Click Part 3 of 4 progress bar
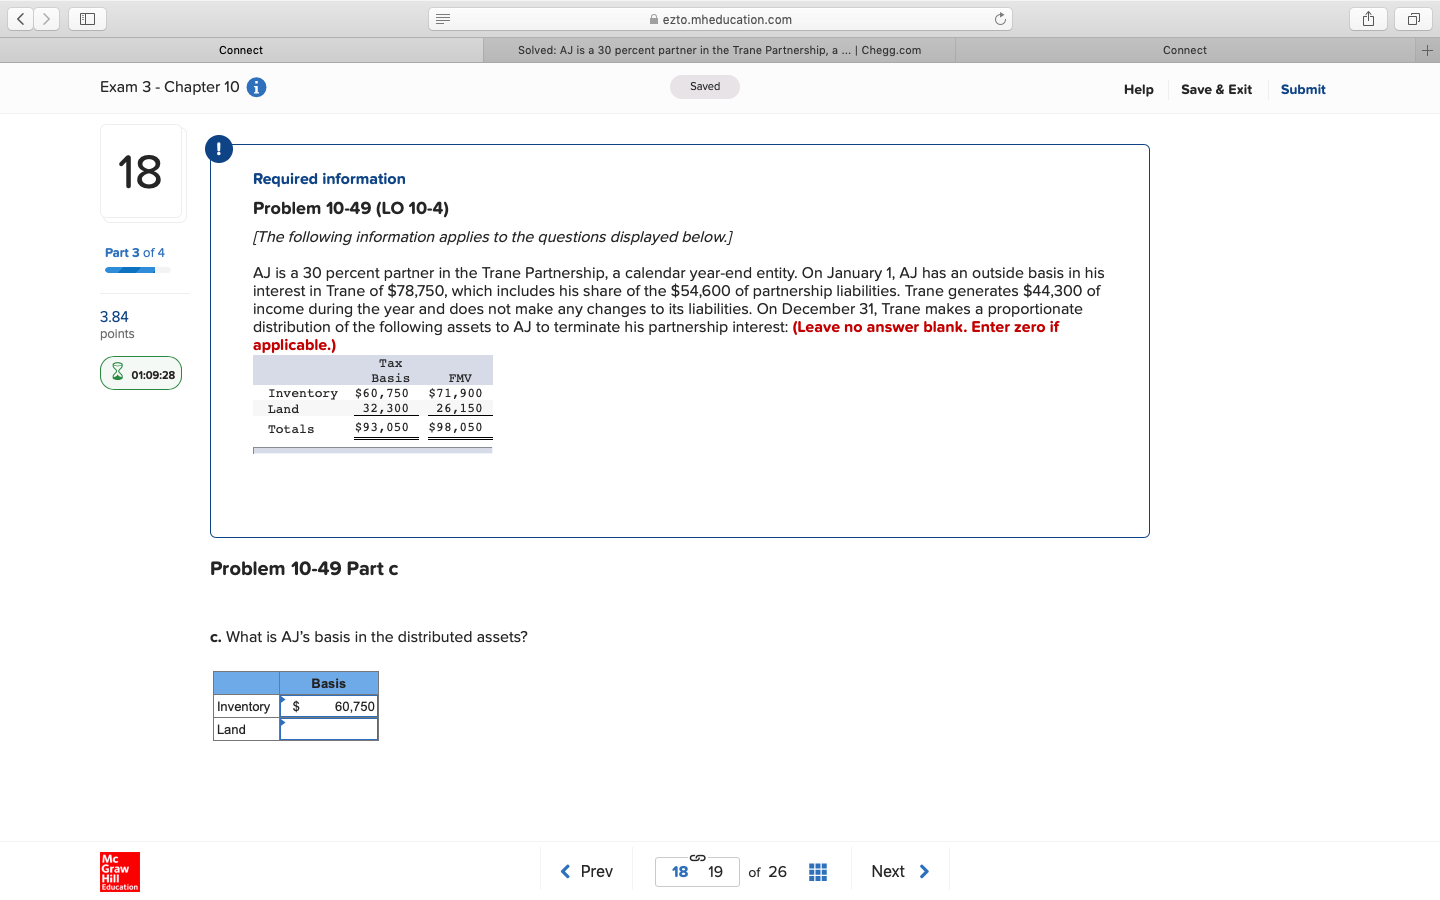This screenshot has height=900, width=1440. (x=138, y=270)
